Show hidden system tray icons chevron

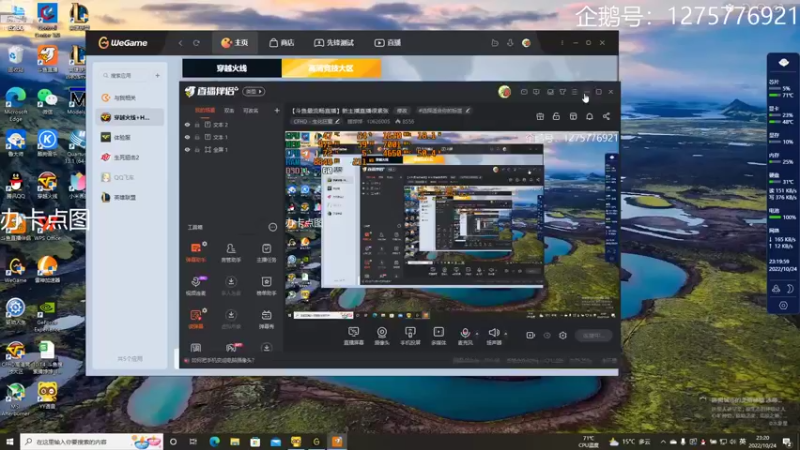click(x=663, y=442)
